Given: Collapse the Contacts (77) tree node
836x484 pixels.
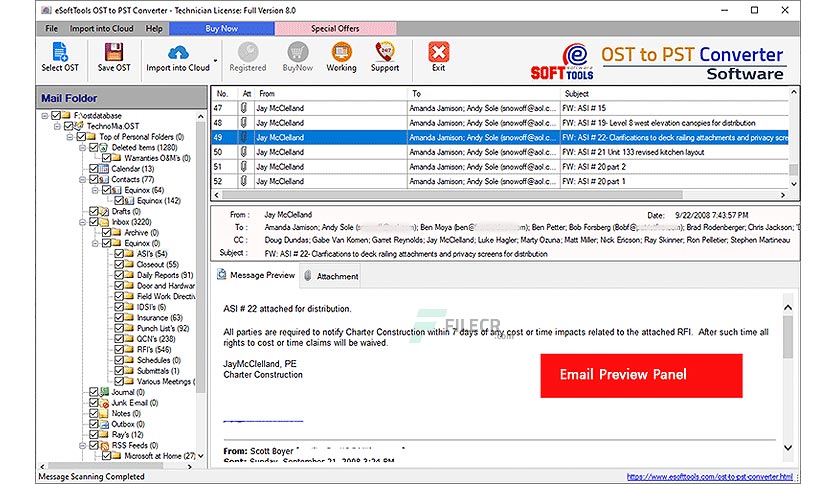Looking at the screenshot, I should click(83, 179).
